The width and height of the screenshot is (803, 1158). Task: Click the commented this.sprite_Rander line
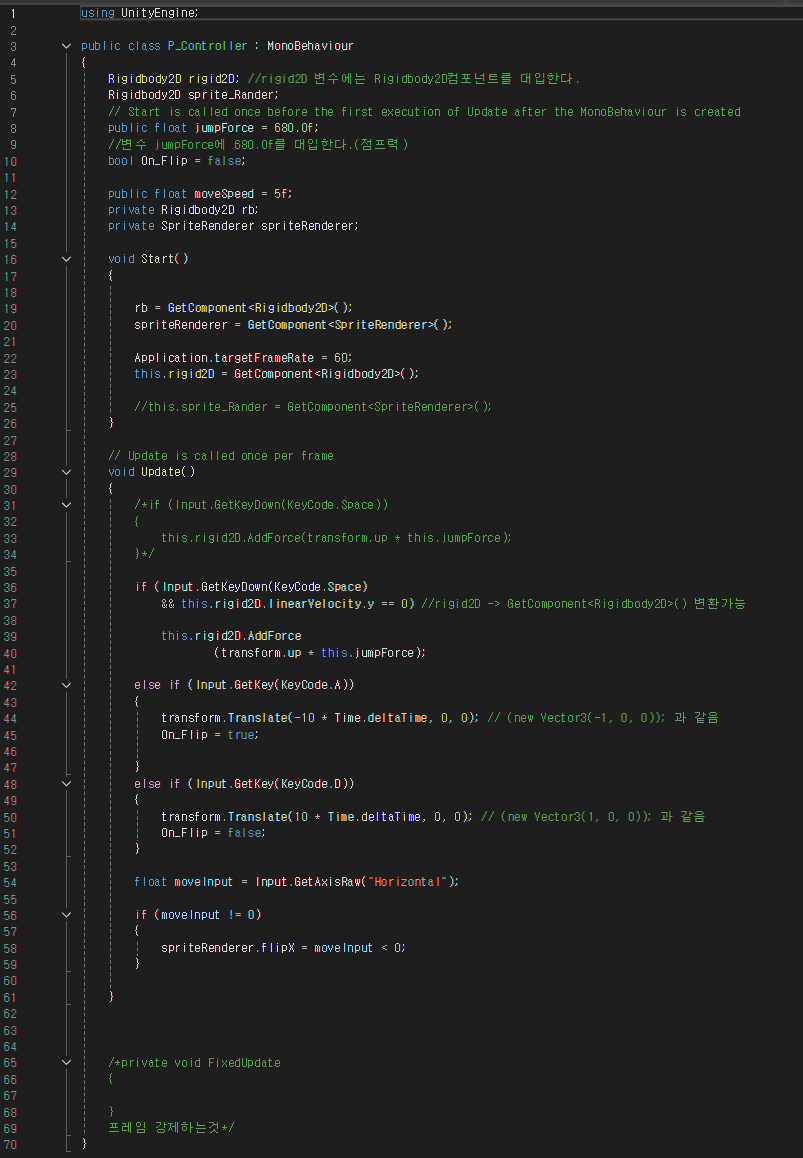pos(313,406)
